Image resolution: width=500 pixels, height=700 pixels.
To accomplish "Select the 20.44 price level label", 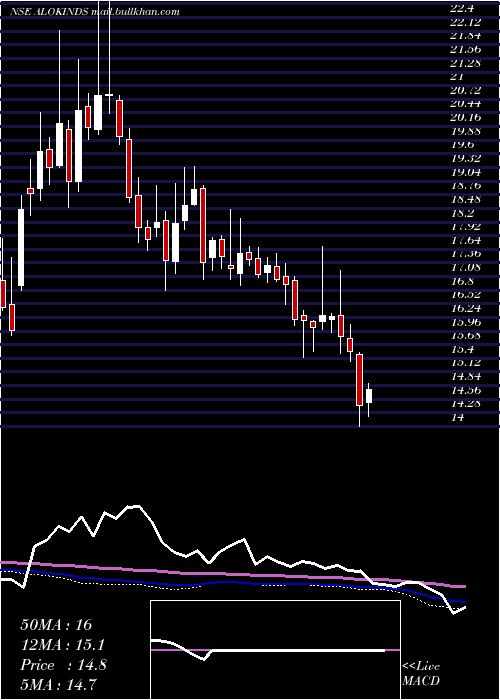I will (465, 104).
